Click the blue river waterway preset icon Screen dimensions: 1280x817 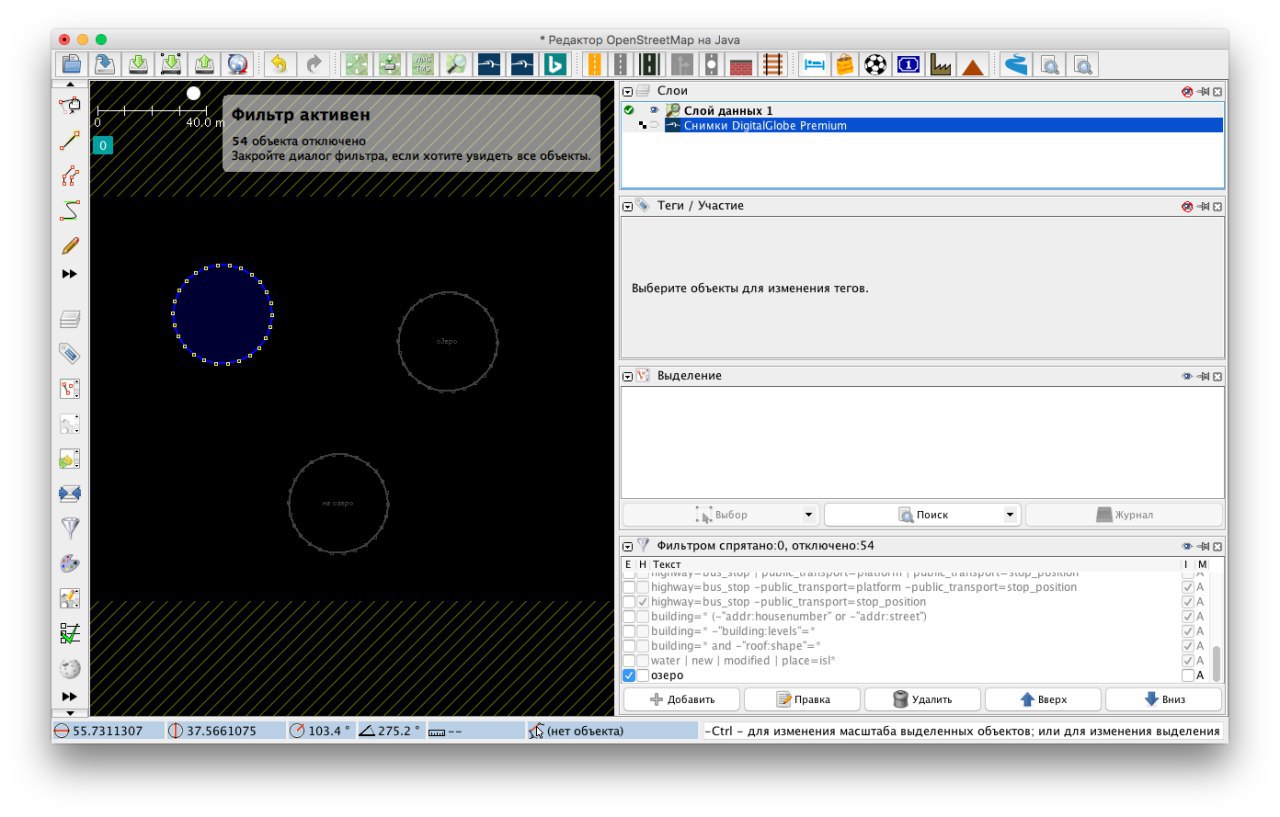(1016, 65)
